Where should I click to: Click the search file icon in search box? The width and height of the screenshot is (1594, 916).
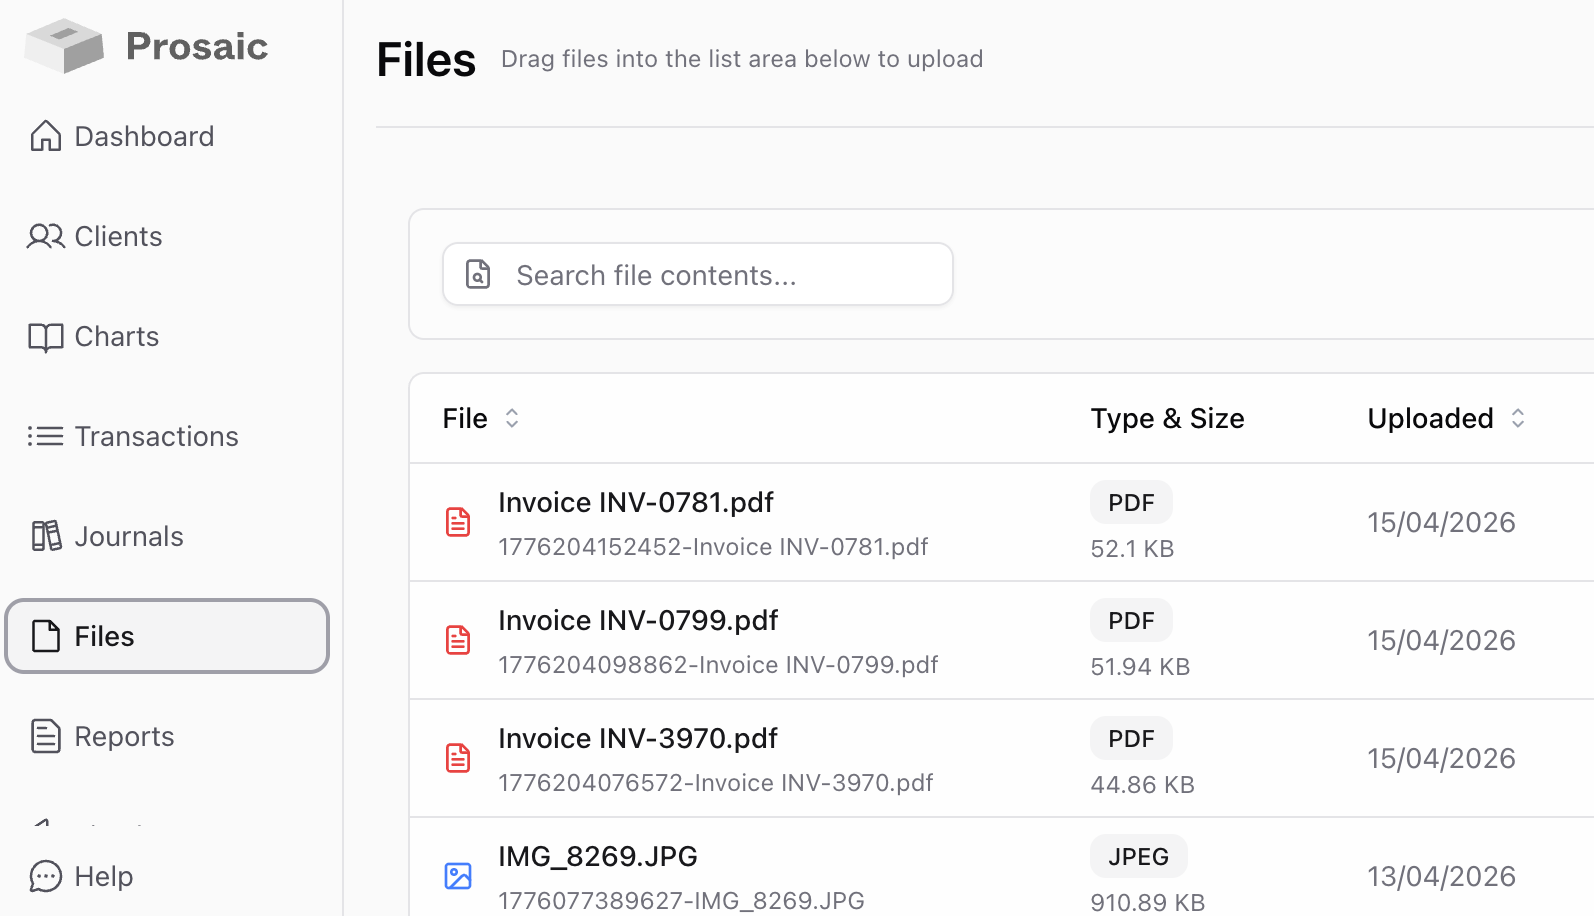[479, 274]
